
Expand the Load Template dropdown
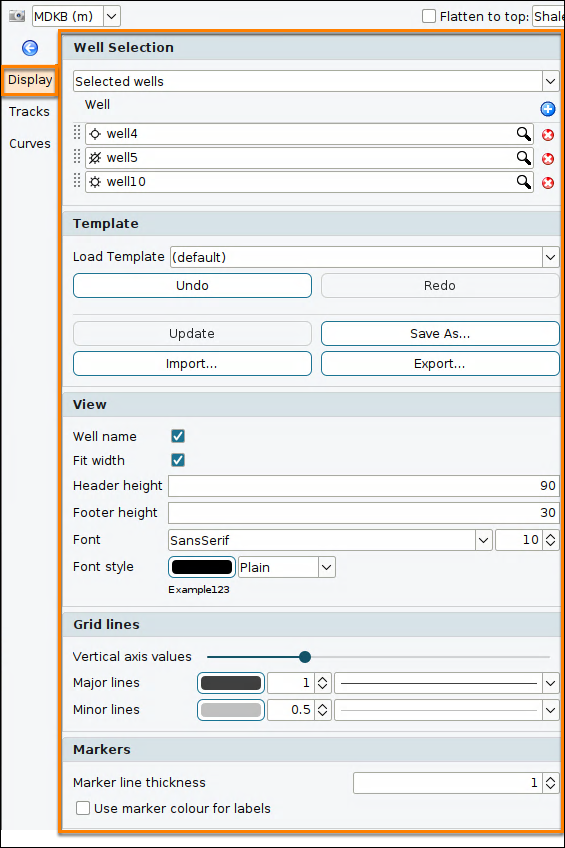364,257
